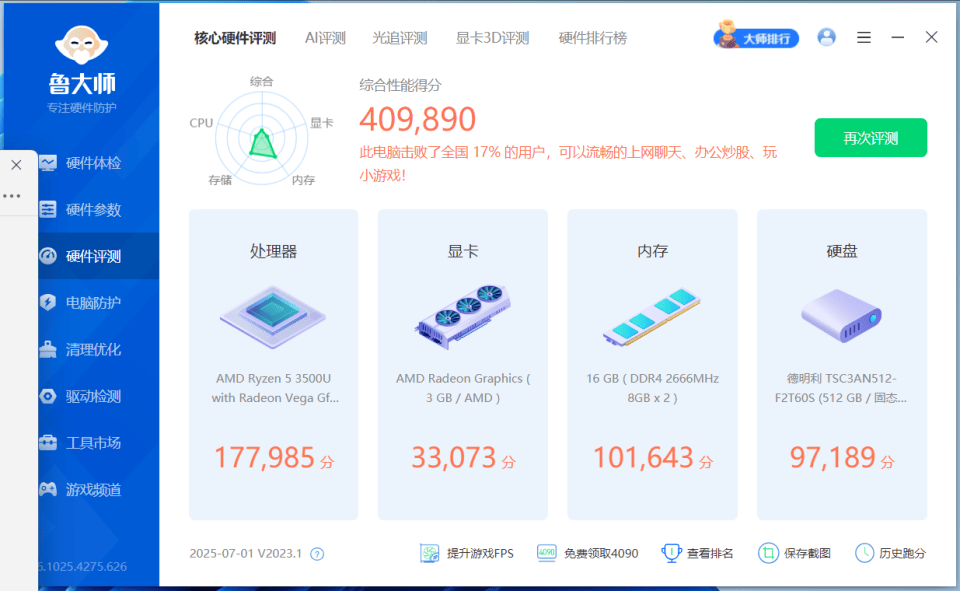Screen dimensions: 960x591
Task: Click 保存截图 to save screenshot
Action: 795,553
